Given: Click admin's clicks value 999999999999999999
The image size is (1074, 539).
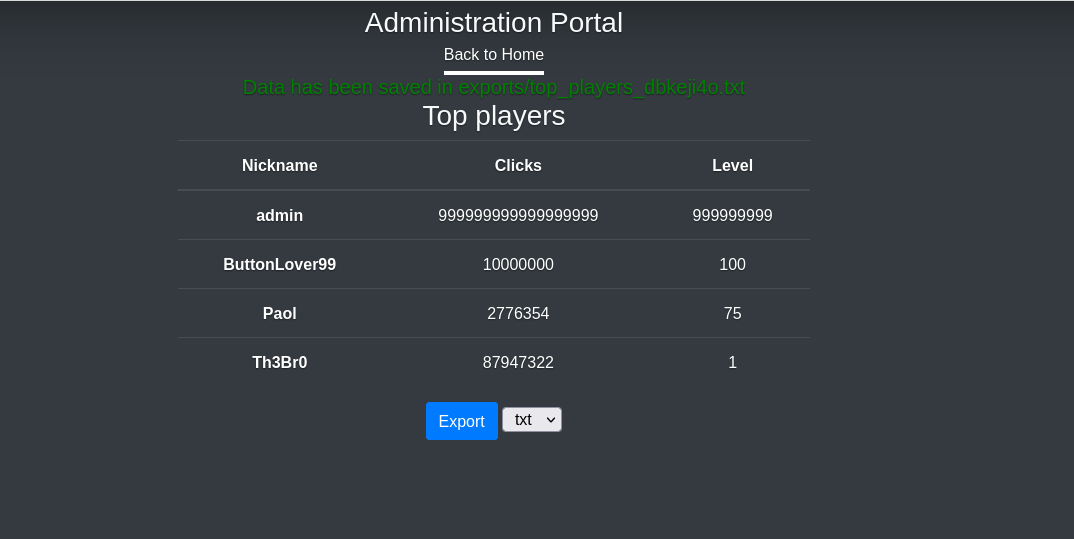Looking at the screenshot, I should [x=518, y=215].
